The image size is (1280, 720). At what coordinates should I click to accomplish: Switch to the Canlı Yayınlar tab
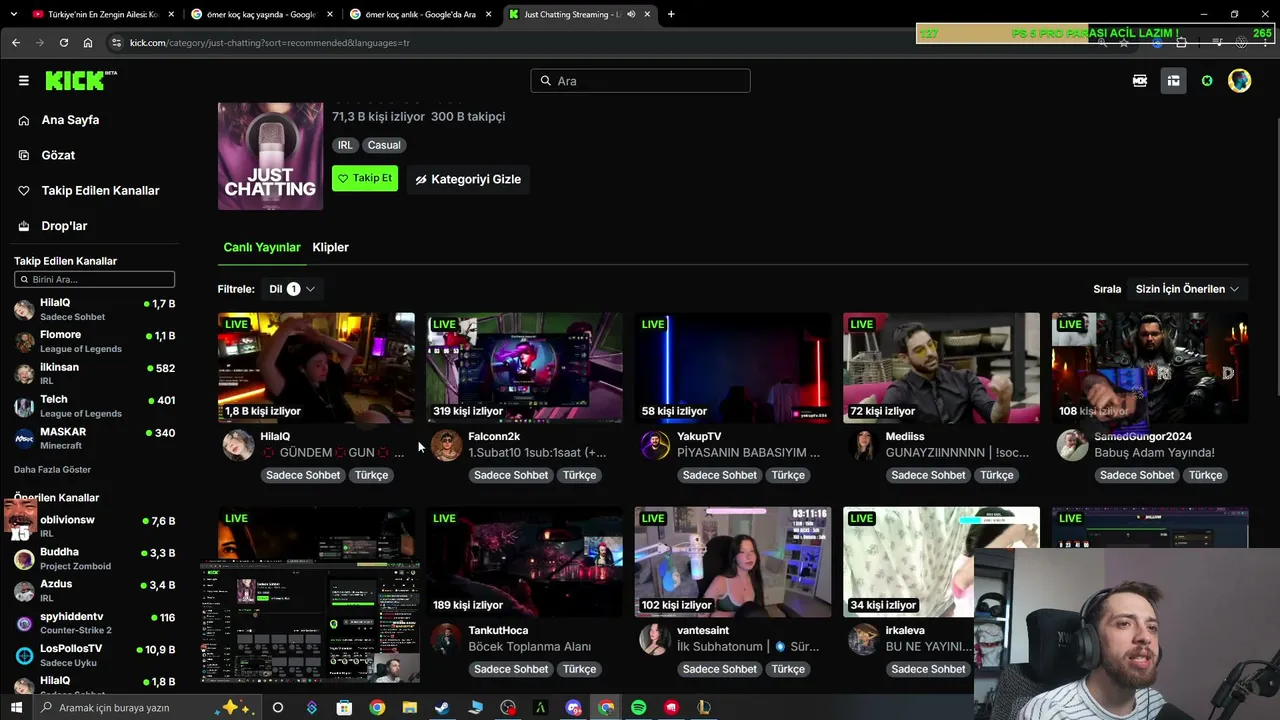[x=262, y=247]
